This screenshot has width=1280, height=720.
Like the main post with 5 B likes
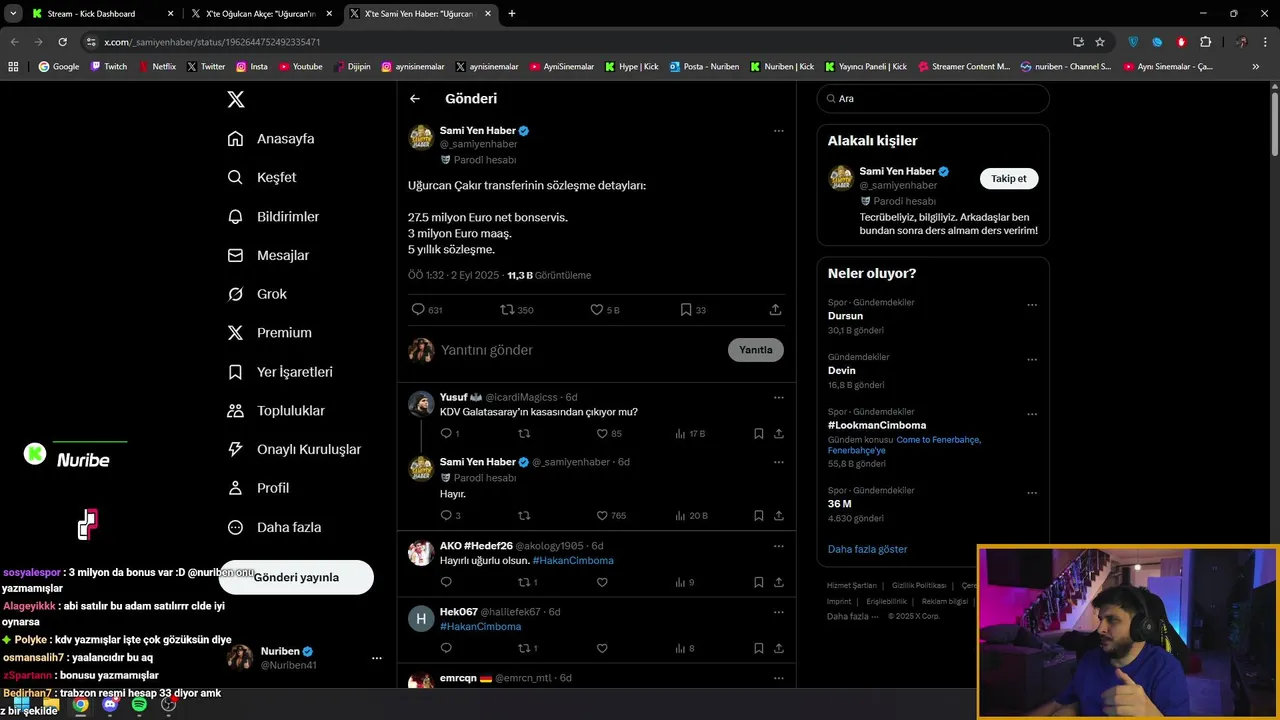pos(605,310)
